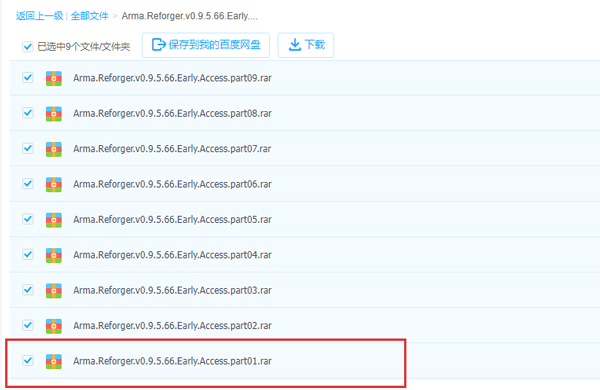Uncheck the checkbox for part02.rar
Viewport: 600px width, 390px height.
click(x=28, y=325)
